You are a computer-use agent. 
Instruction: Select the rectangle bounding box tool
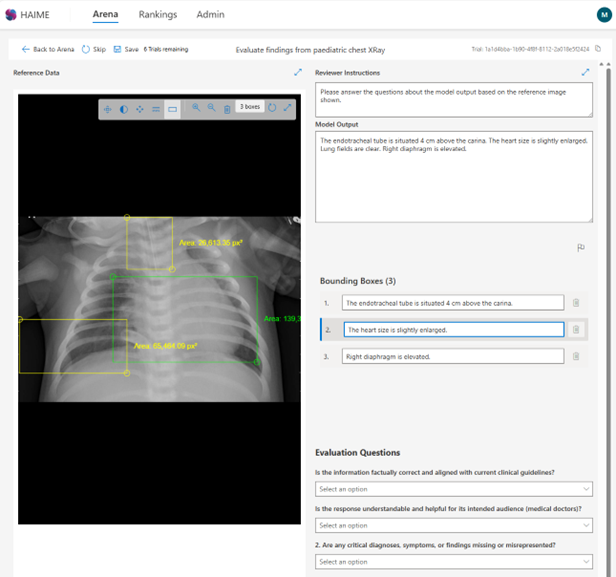pyautogui.click(x=172, y=109)
